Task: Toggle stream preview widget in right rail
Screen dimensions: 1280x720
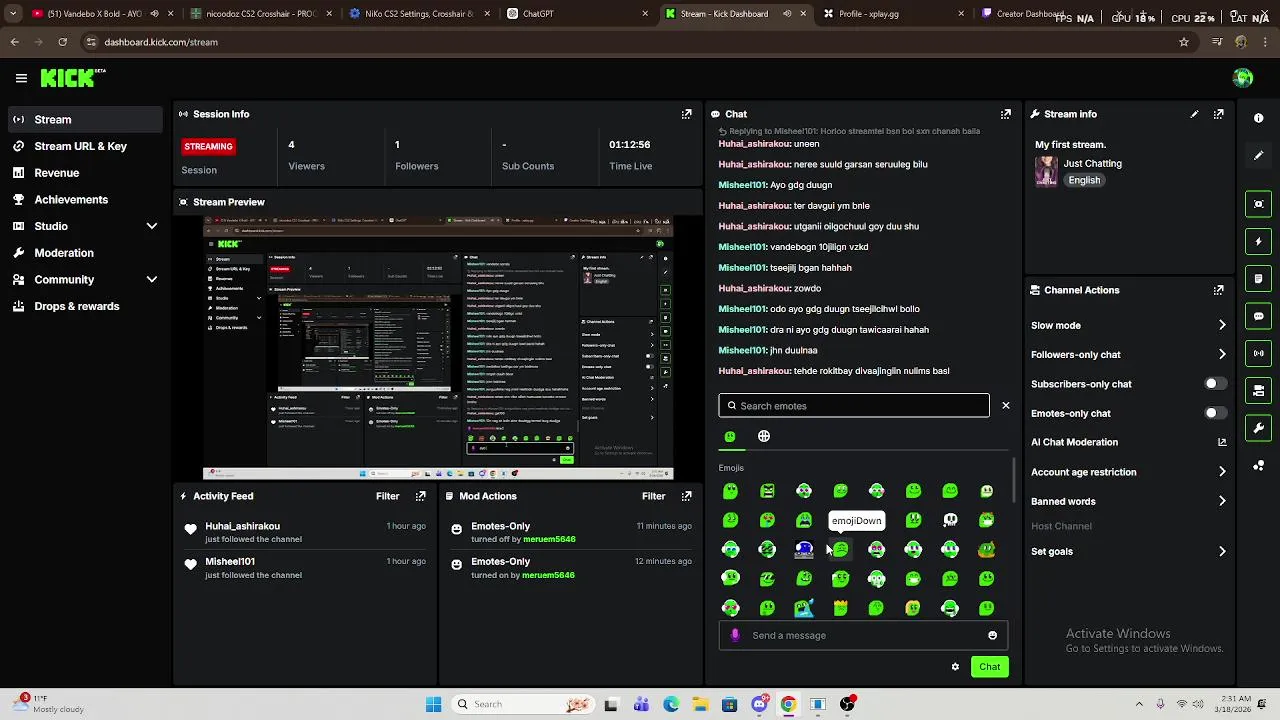Action: (1259, 204)
